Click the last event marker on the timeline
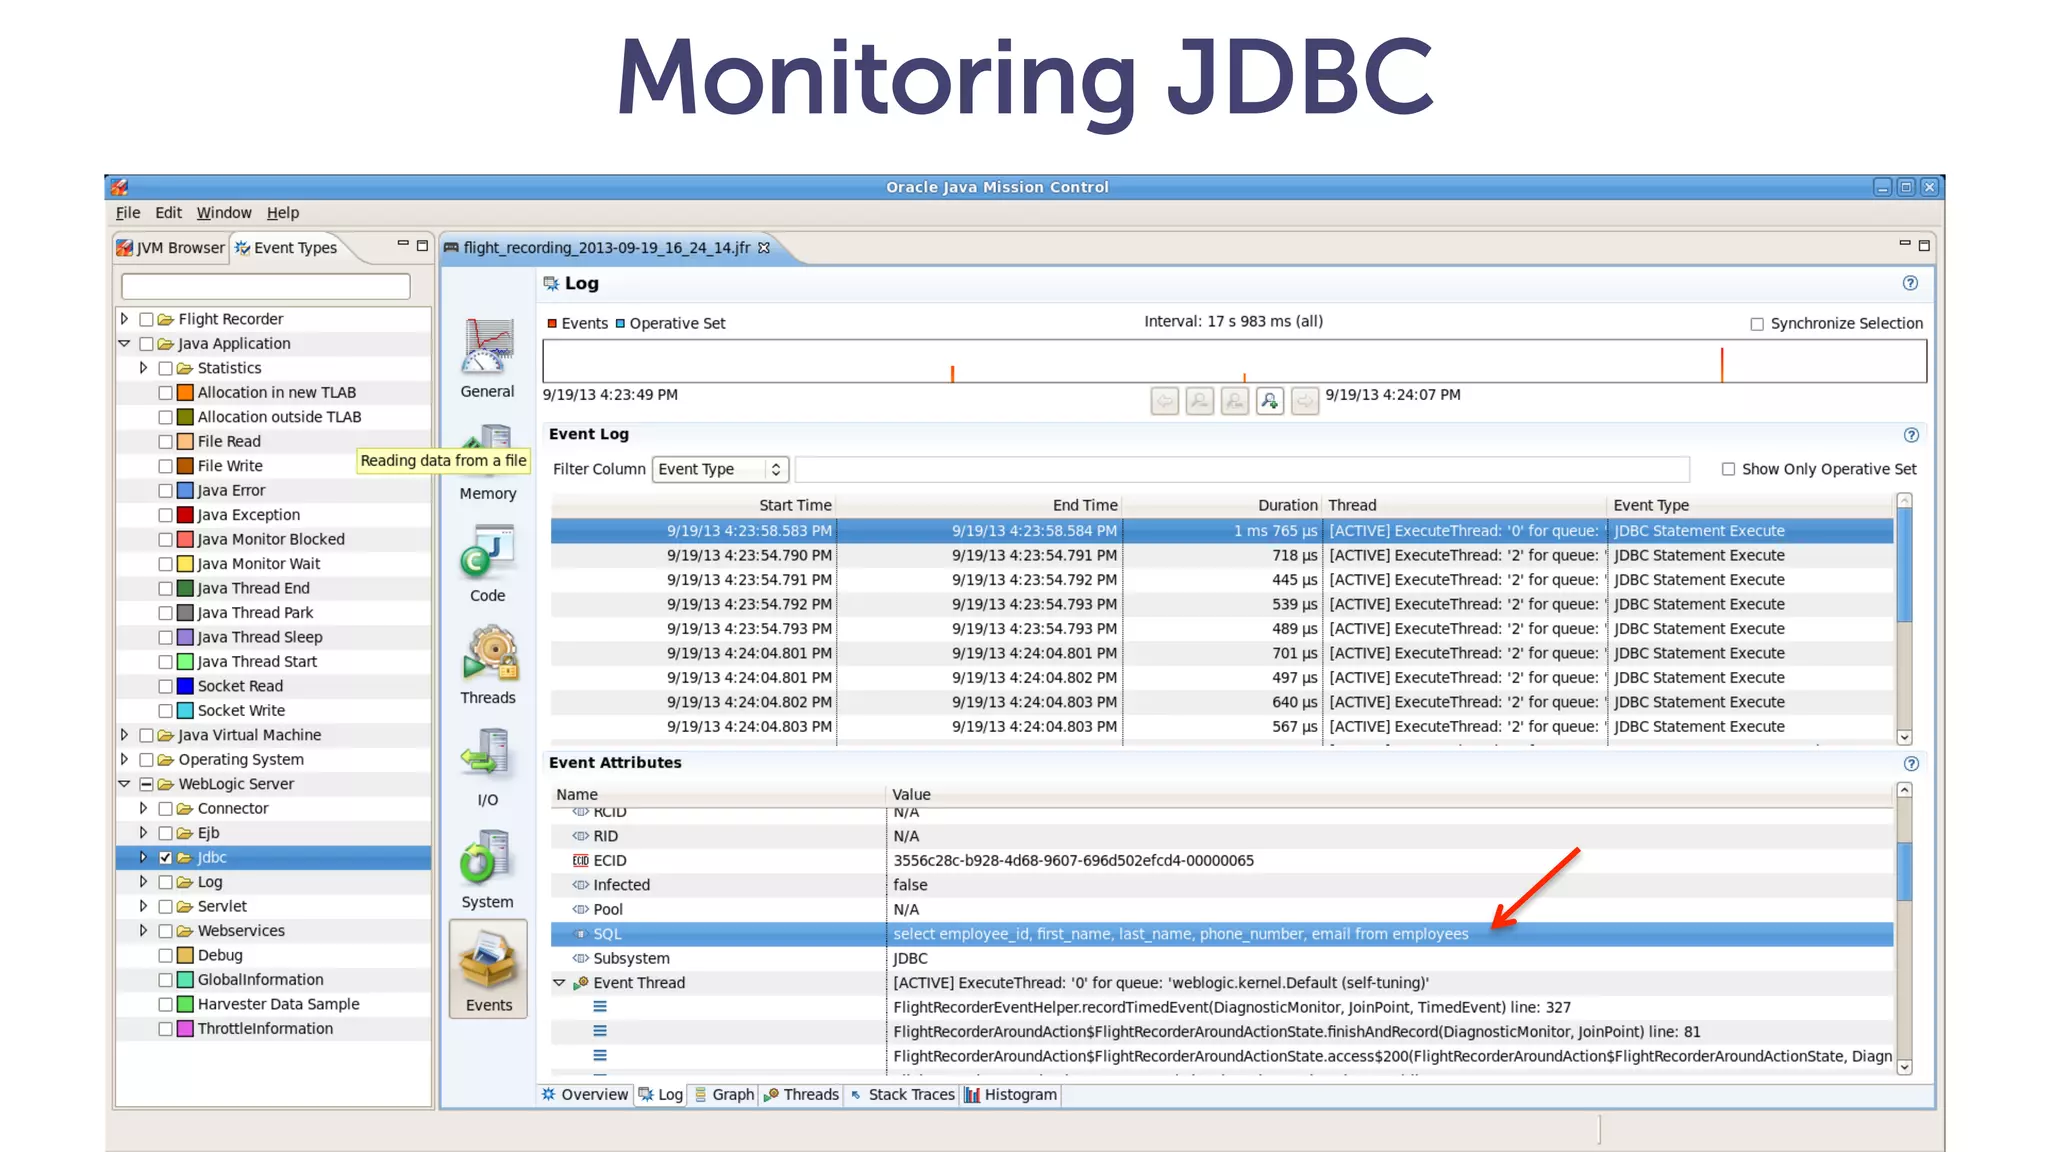Screen dimensions: 2048x1152 tap(1722, 364)
